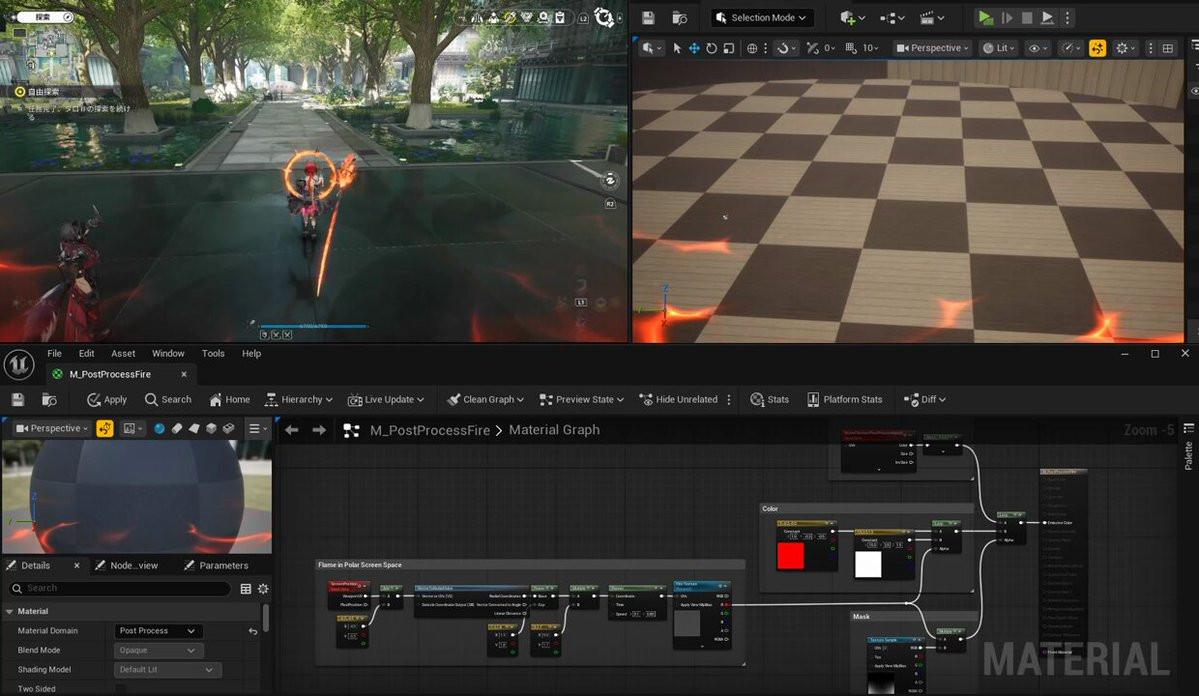Navigate forward in material graph
1199x696 pixels.
(319, 430)
